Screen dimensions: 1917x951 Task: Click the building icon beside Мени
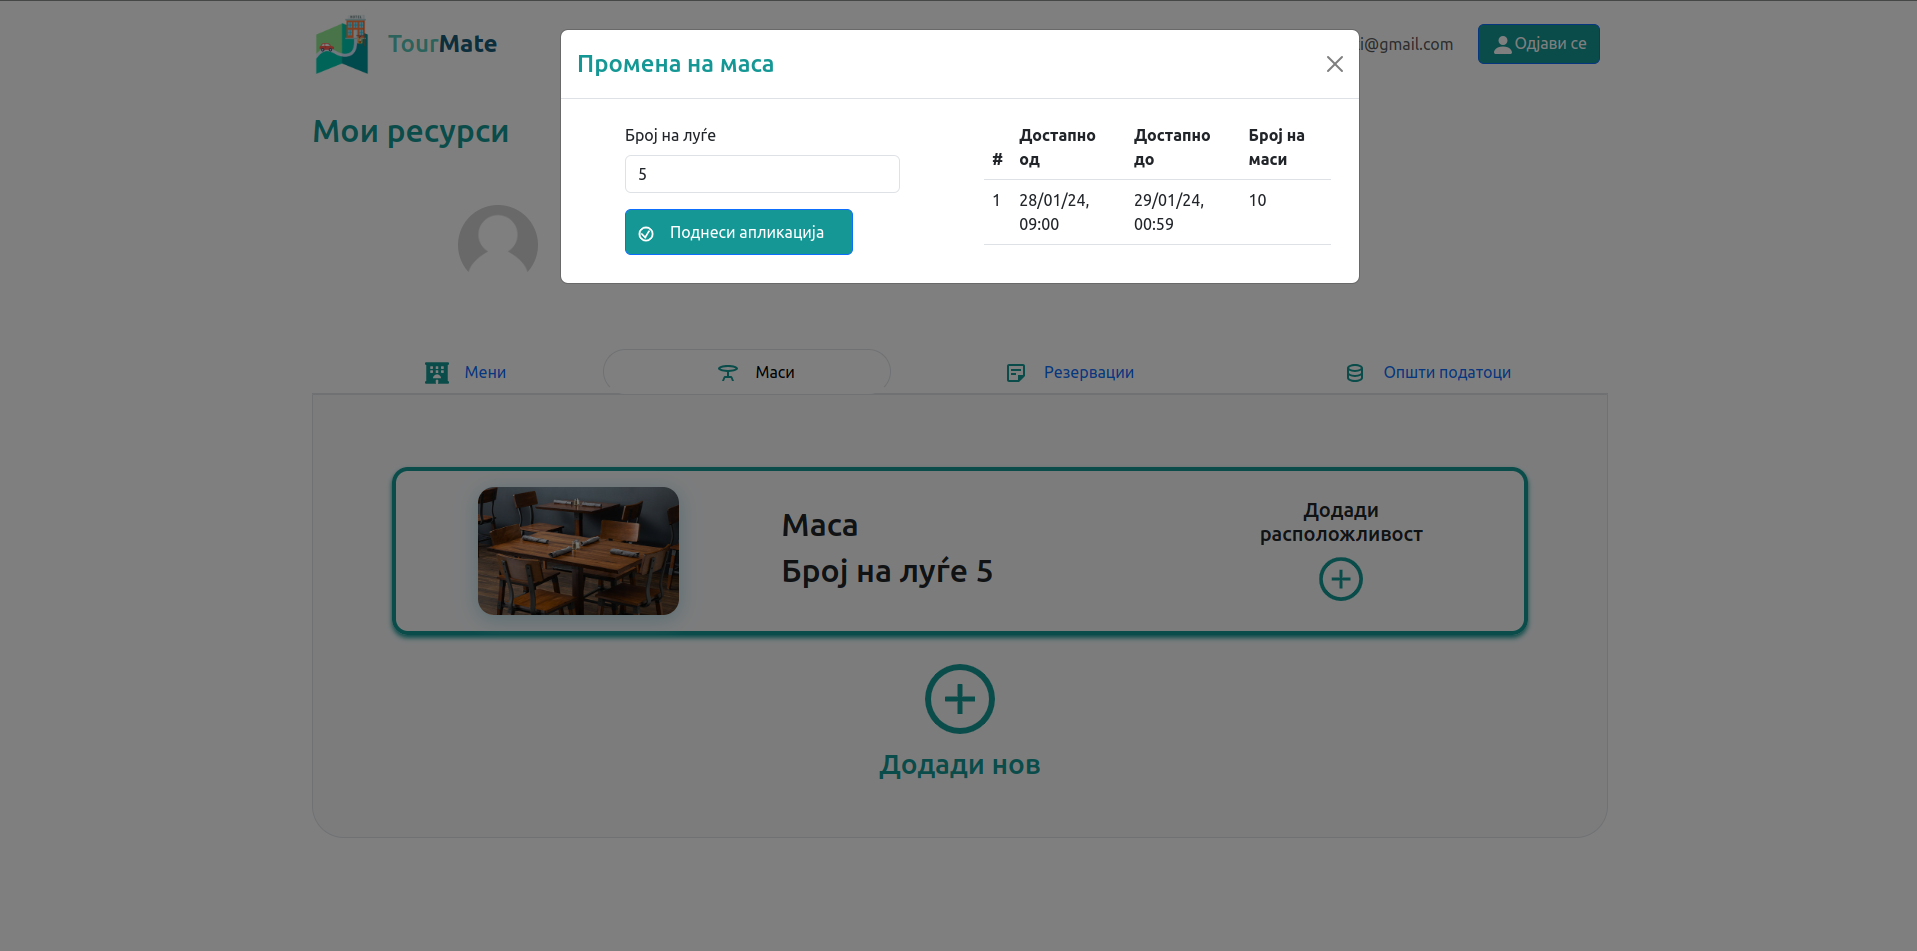pyautogui.click(x=437, y=373)
